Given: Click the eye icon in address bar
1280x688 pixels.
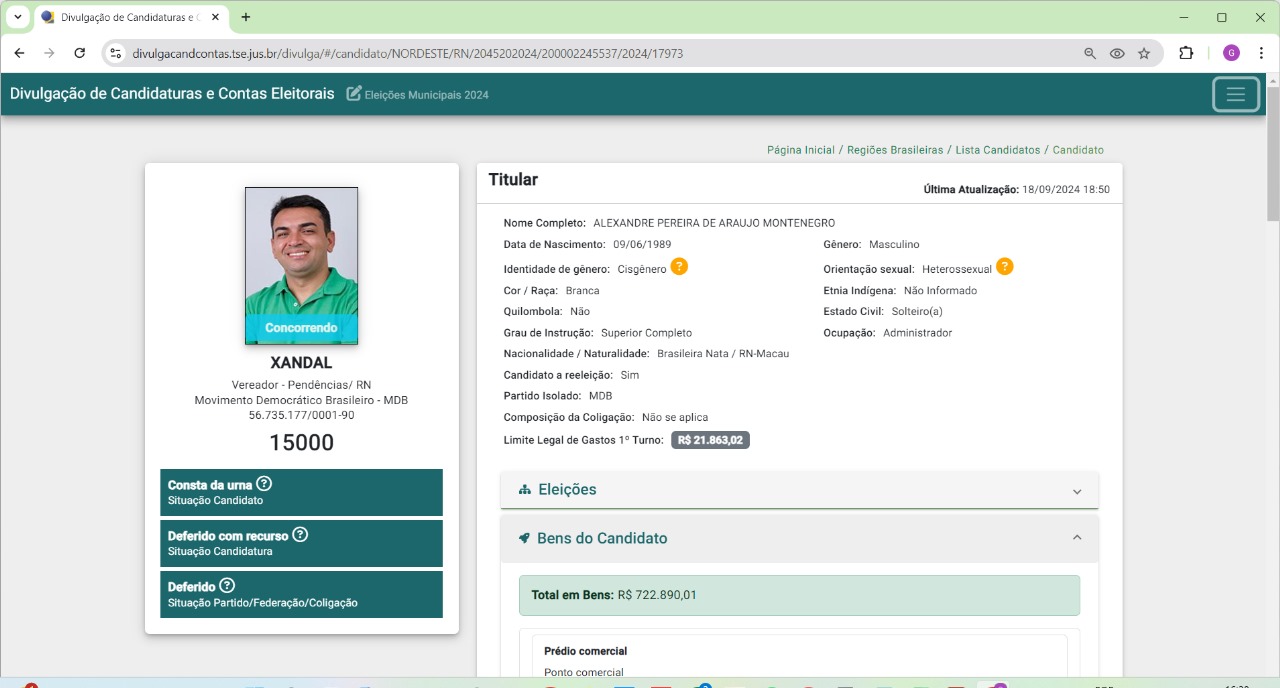Looking at the screenshot, I should click(1117, 53).
